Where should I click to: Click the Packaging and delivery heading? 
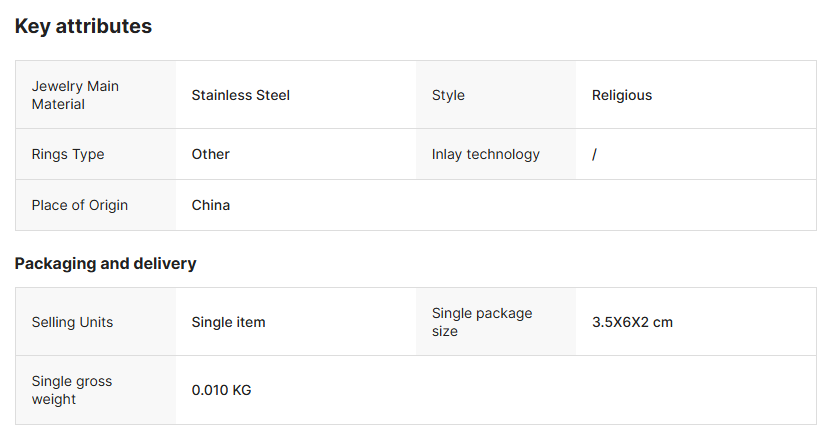[x=105, y=264]
